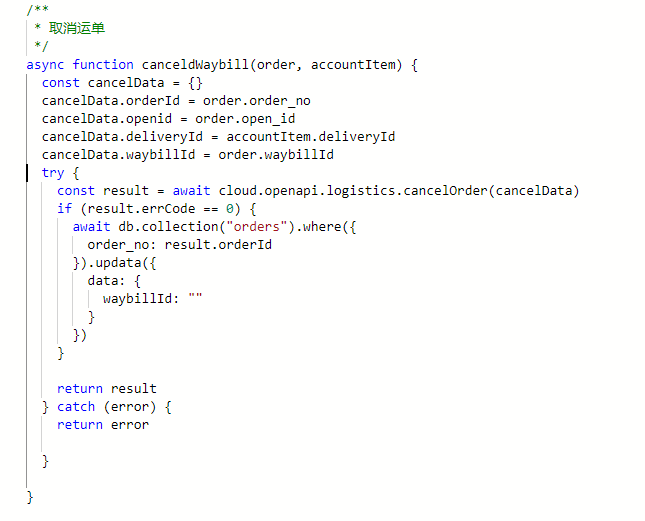This screenshot has width=645, height=521.
Task: Click the Chinese comment 取消运单
Action: tap(77, 28)
